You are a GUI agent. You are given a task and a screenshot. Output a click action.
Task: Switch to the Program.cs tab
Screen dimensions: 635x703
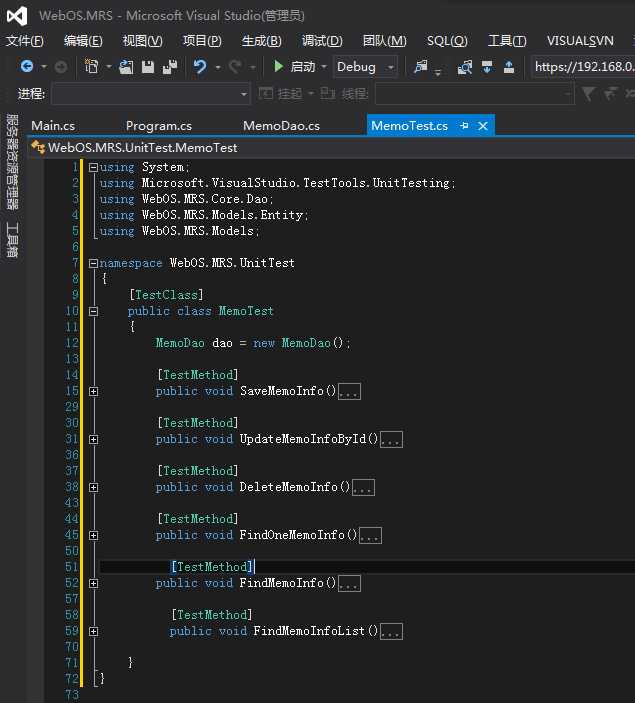pyautogui.click(x=159, y=126)
